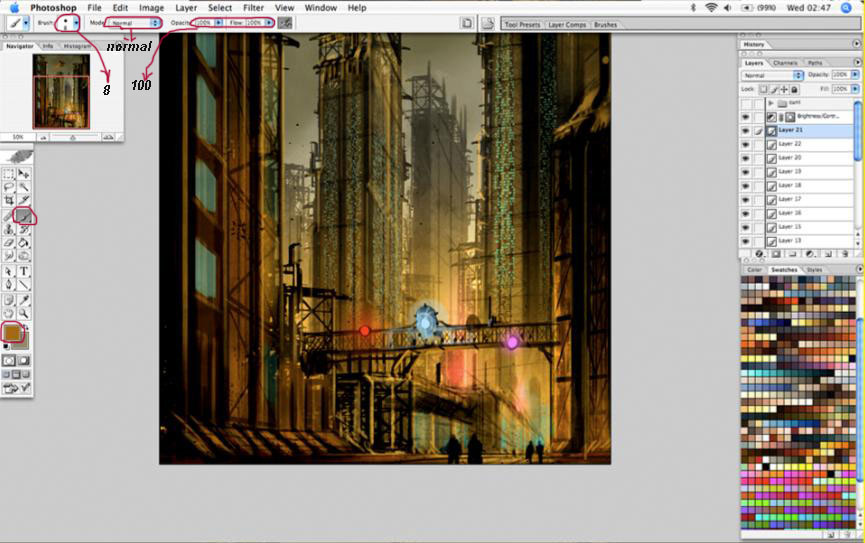
Task: Open the Layer menu
Action: click(x=186, y=8)
